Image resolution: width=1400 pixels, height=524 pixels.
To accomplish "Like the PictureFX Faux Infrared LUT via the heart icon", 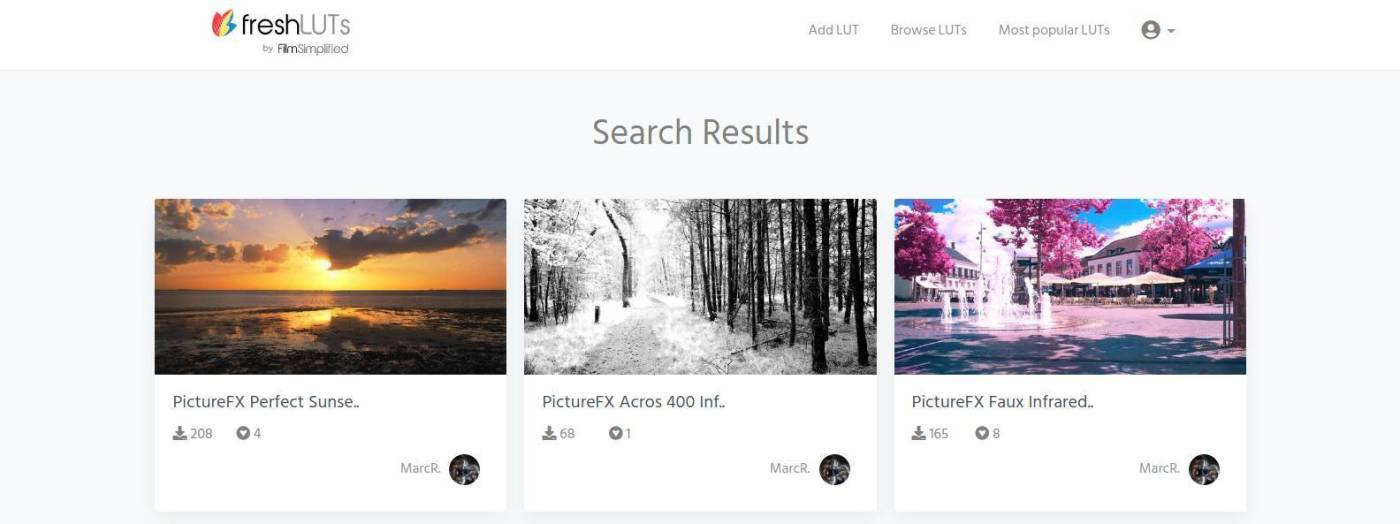I will pyautogui.click(x=982, y=433).
